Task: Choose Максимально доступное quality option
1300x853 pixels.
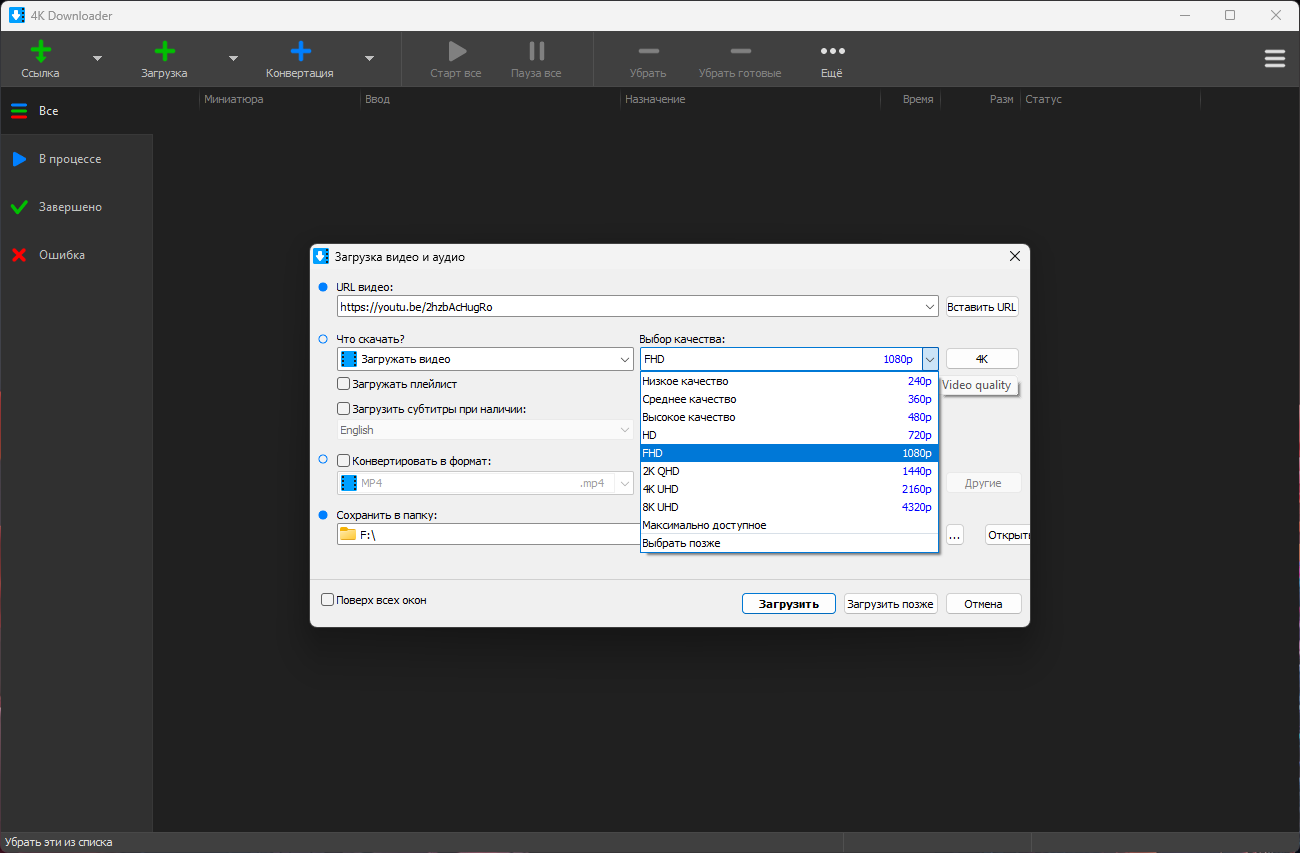Action: tap(789, 525)
